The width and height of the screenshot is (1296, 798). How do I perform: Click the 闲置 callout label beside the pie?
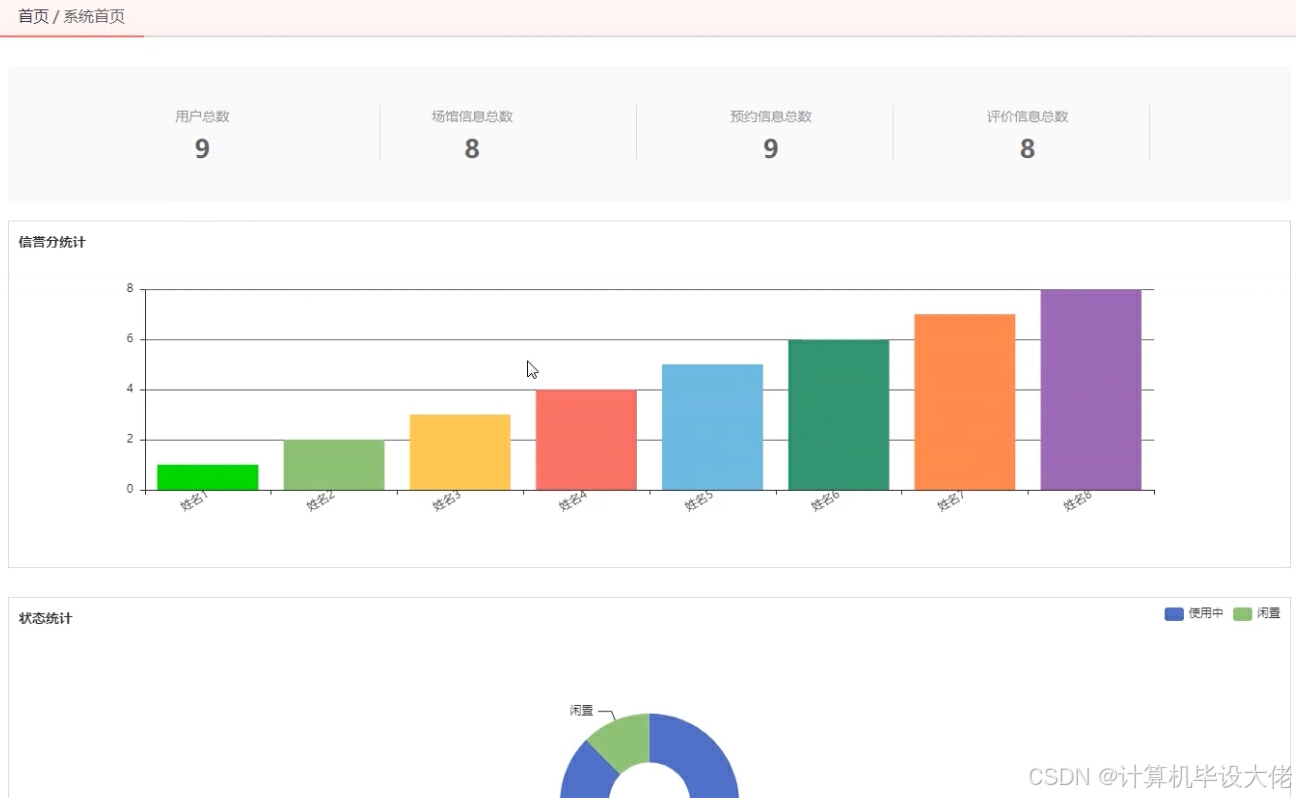[582, 711]
